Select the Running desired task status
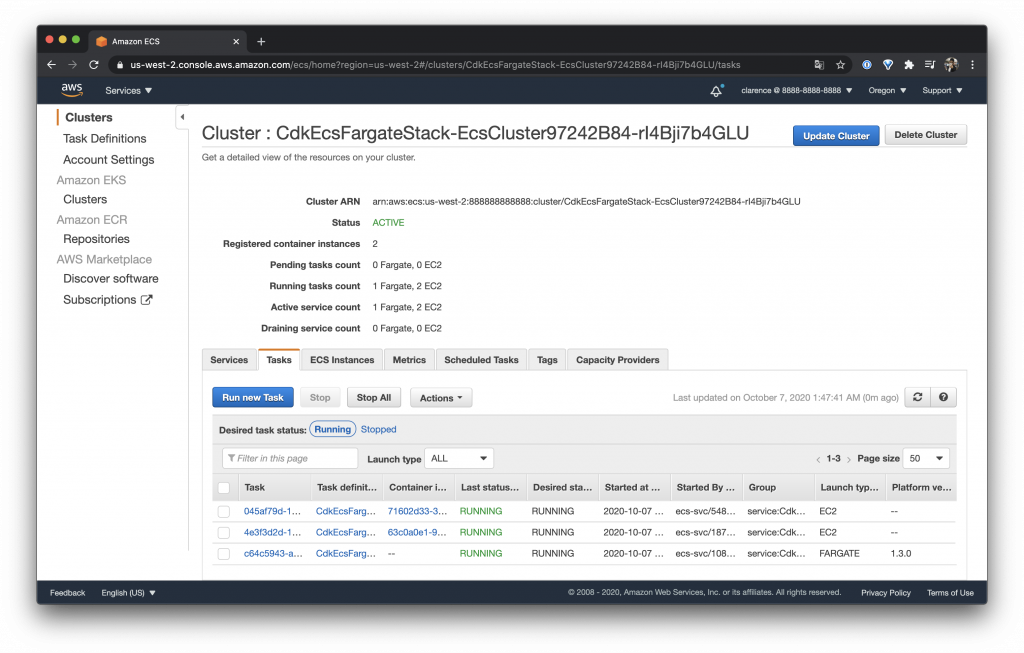Image resolution: width=1024 pixels, height=653 pixels. click(332, 429)
